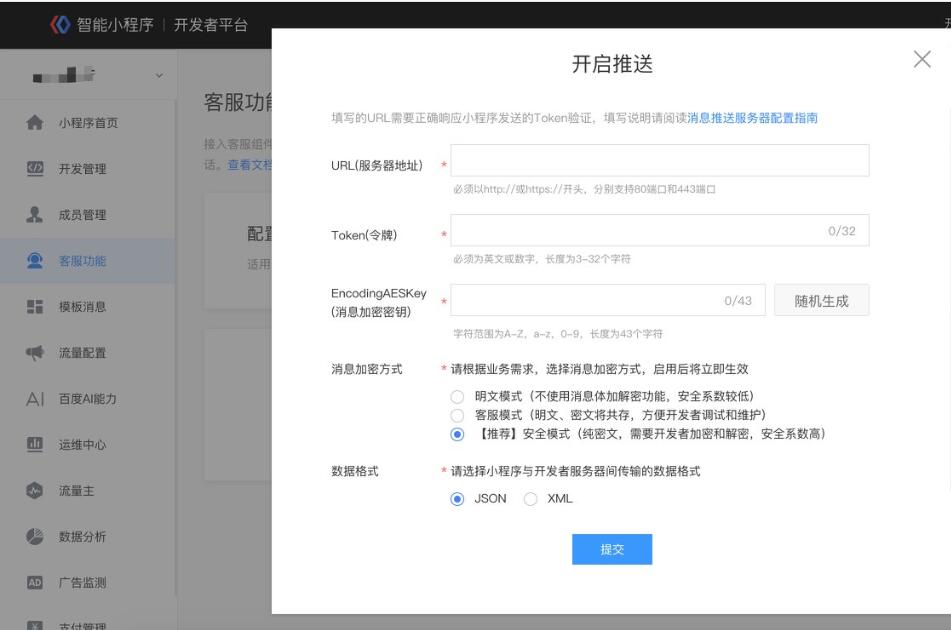Click the person icon beside 成员管理
Viewport: 951px width, 630px height.
tap(35, 215)
